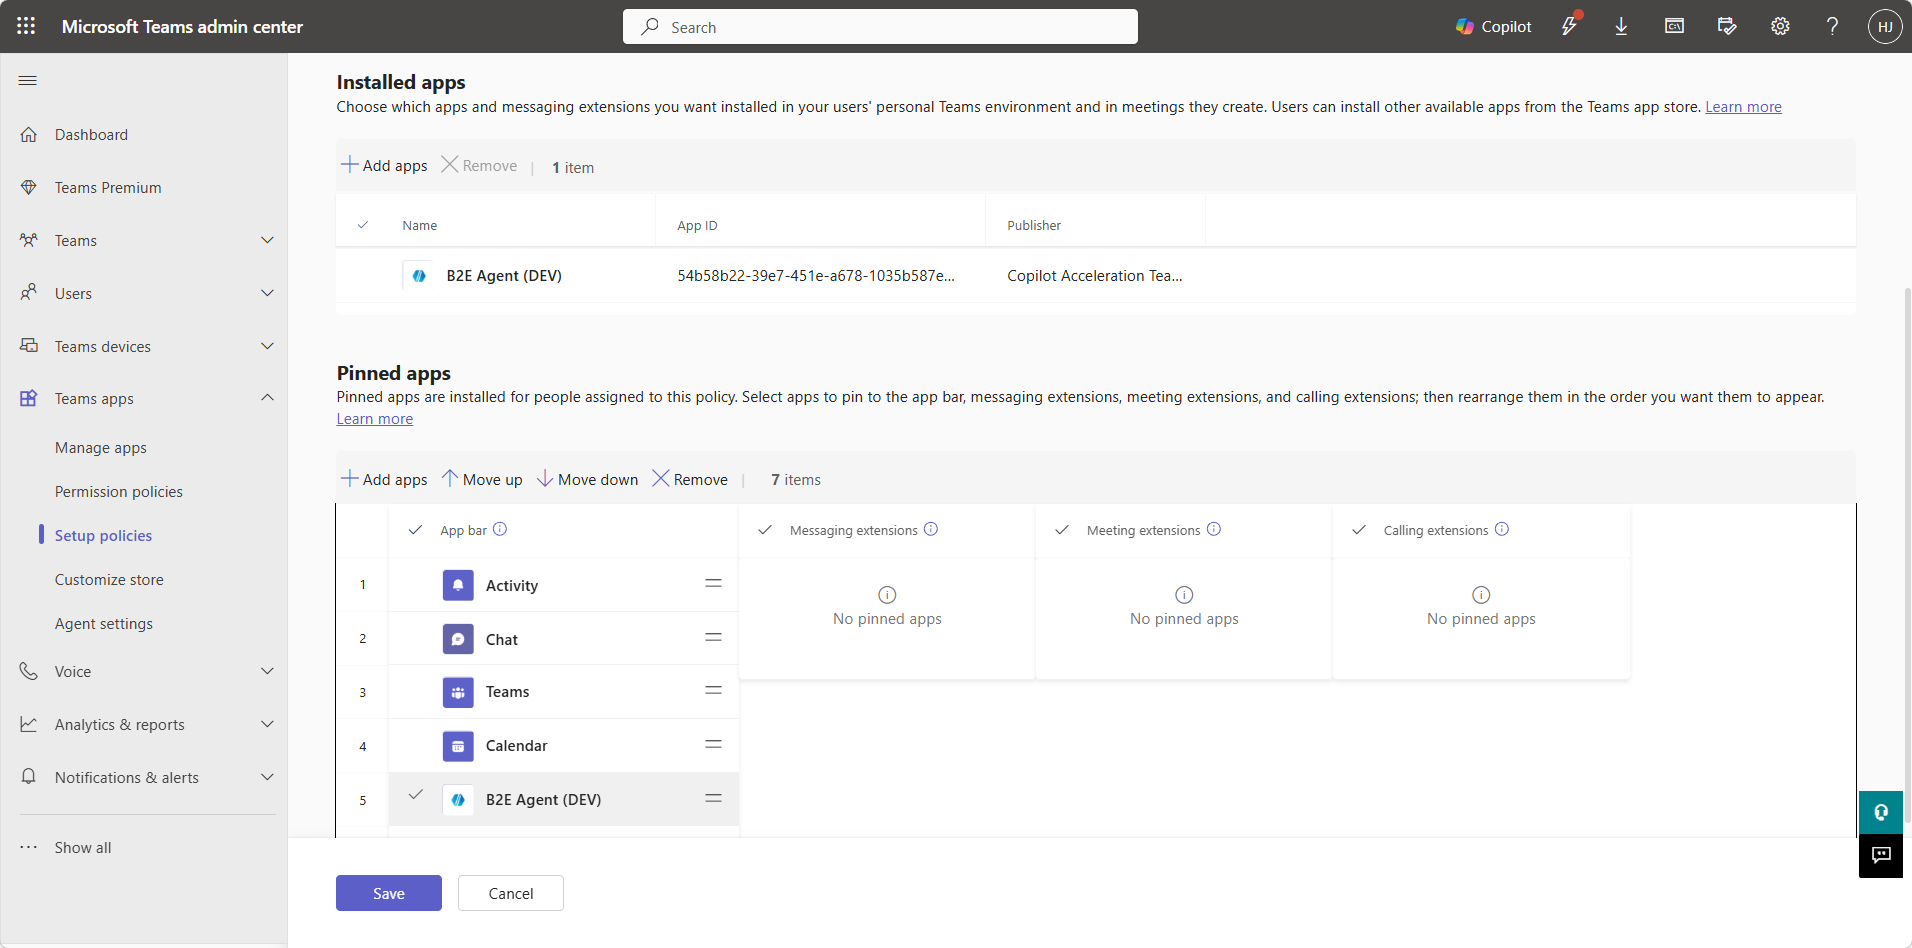The height and width of the screenshot is (948, 1912).
Task: Expand the Voice navigation section
Action: (267, 671)
